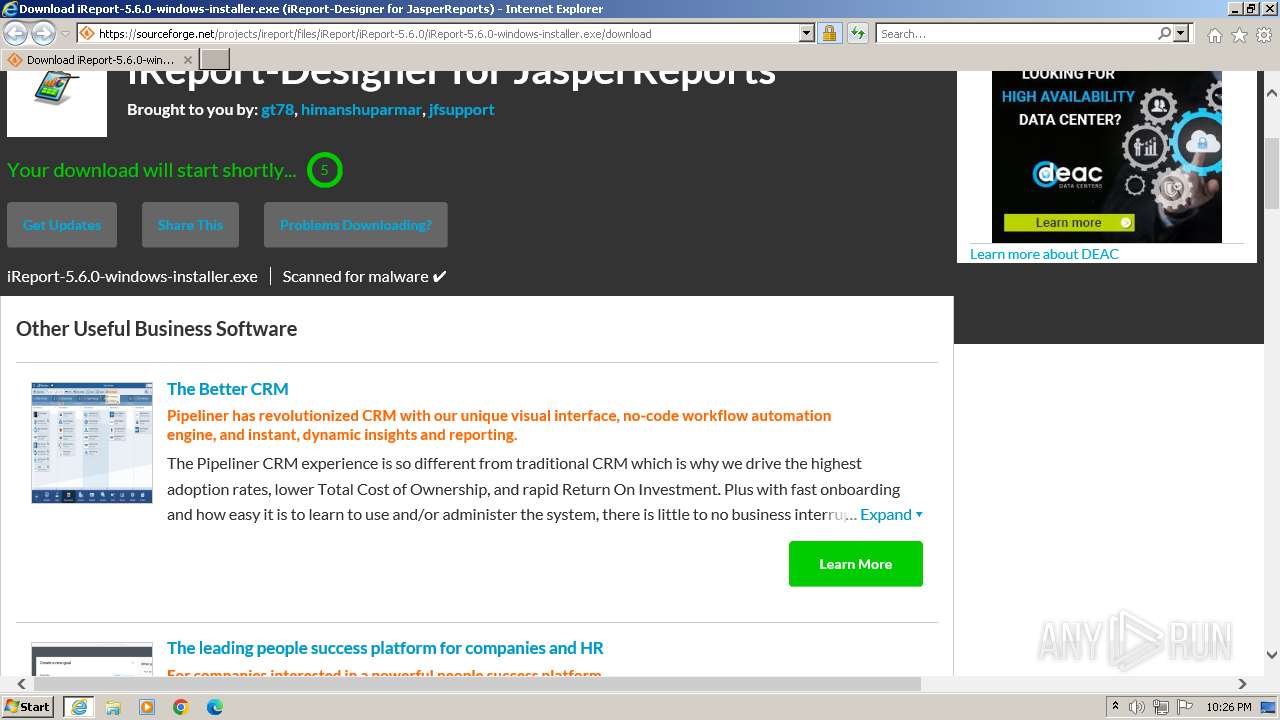The width and height of the screenshot is (1280, 720).
Task: Expand the Pipeliner CRM description
Action: pyautogui.click(x=891, y=514)
